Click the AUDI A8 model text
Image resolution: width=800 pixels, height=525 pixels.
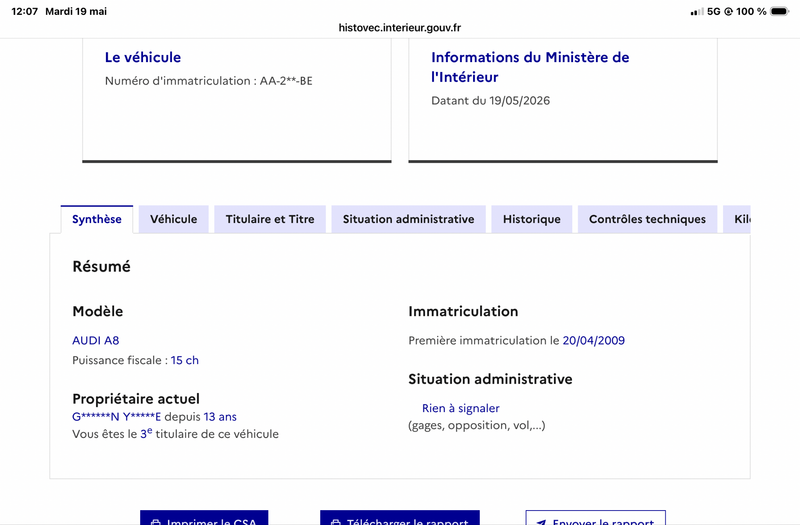pos(96,340)
